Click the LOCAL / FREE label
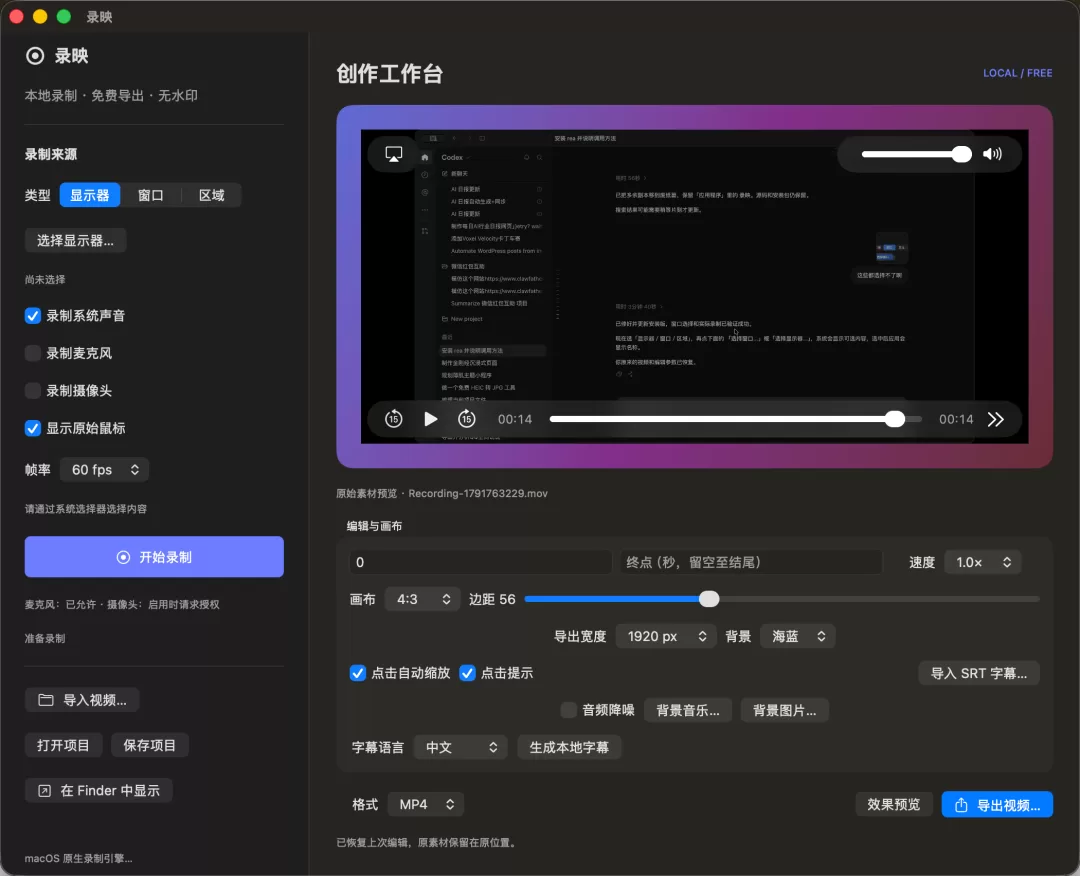 click(1017, 73)
